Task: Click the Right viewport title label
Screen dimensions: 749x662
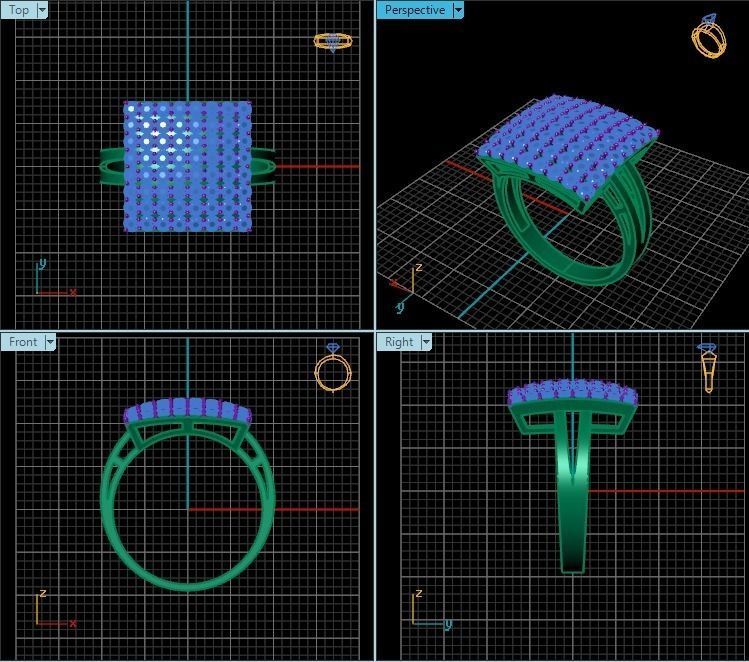Action: tap(399, 342)
